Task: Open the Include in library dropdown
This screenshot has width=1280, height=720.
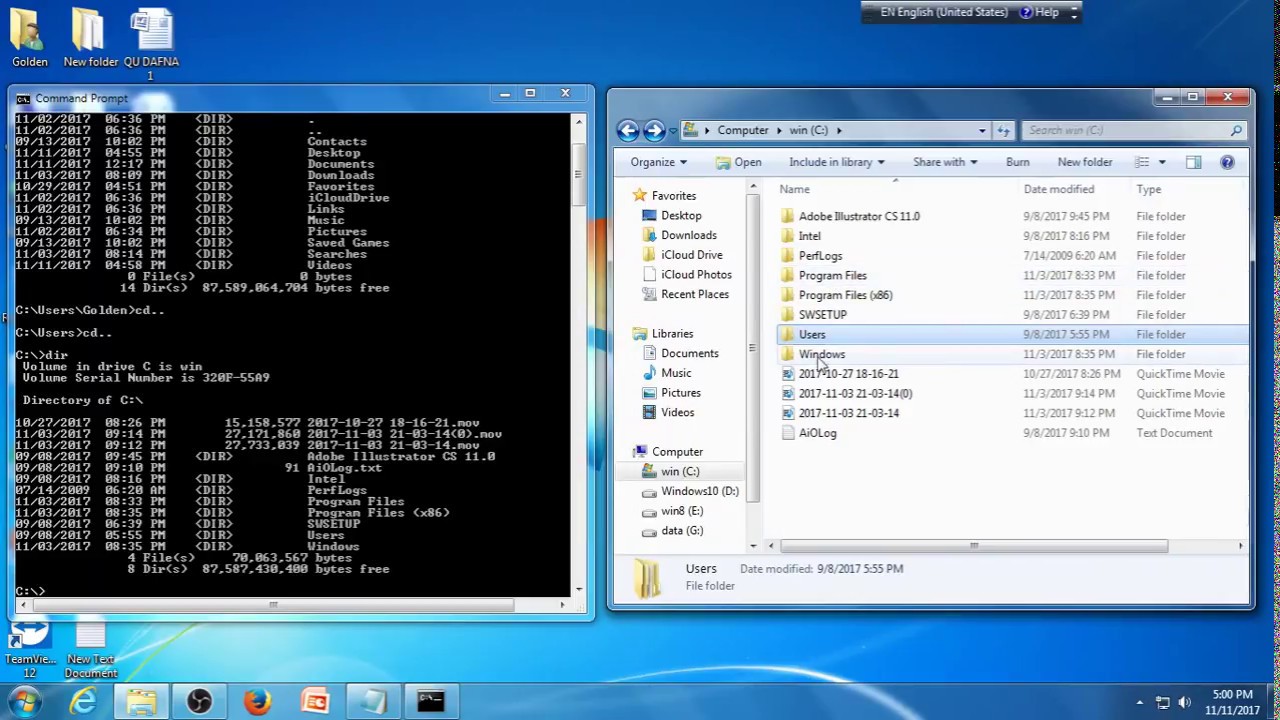Action: coord(837,162)
